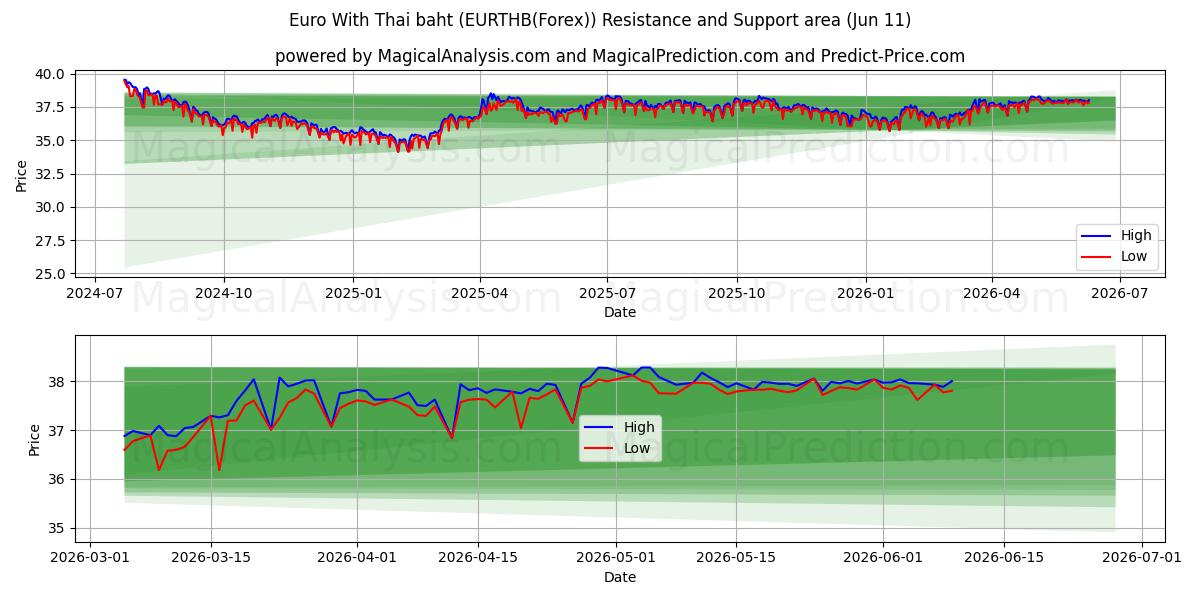
Task: Click the '36' tick on bottom chart
Action: click(x=59, y=480)
